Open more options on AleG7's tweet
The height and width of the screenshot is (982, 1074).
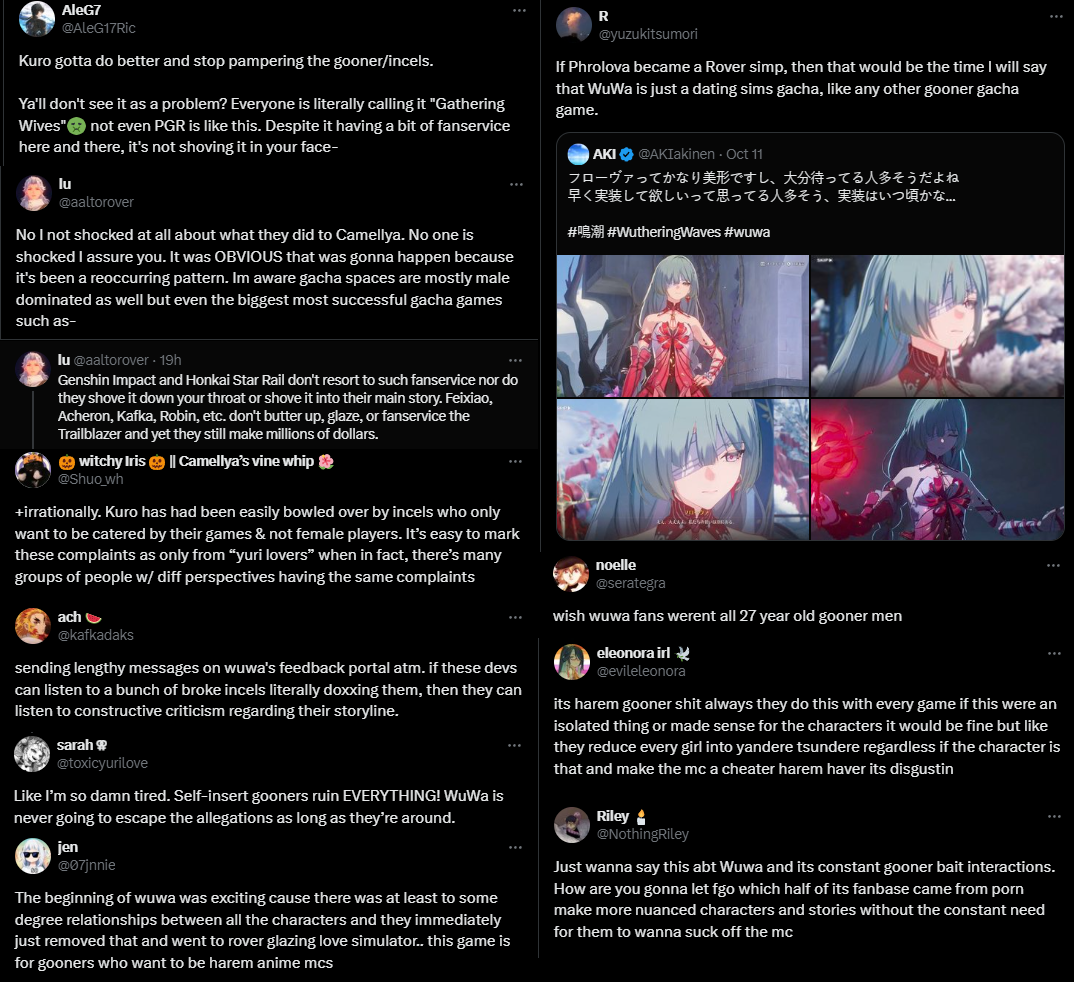click(519, 11)
